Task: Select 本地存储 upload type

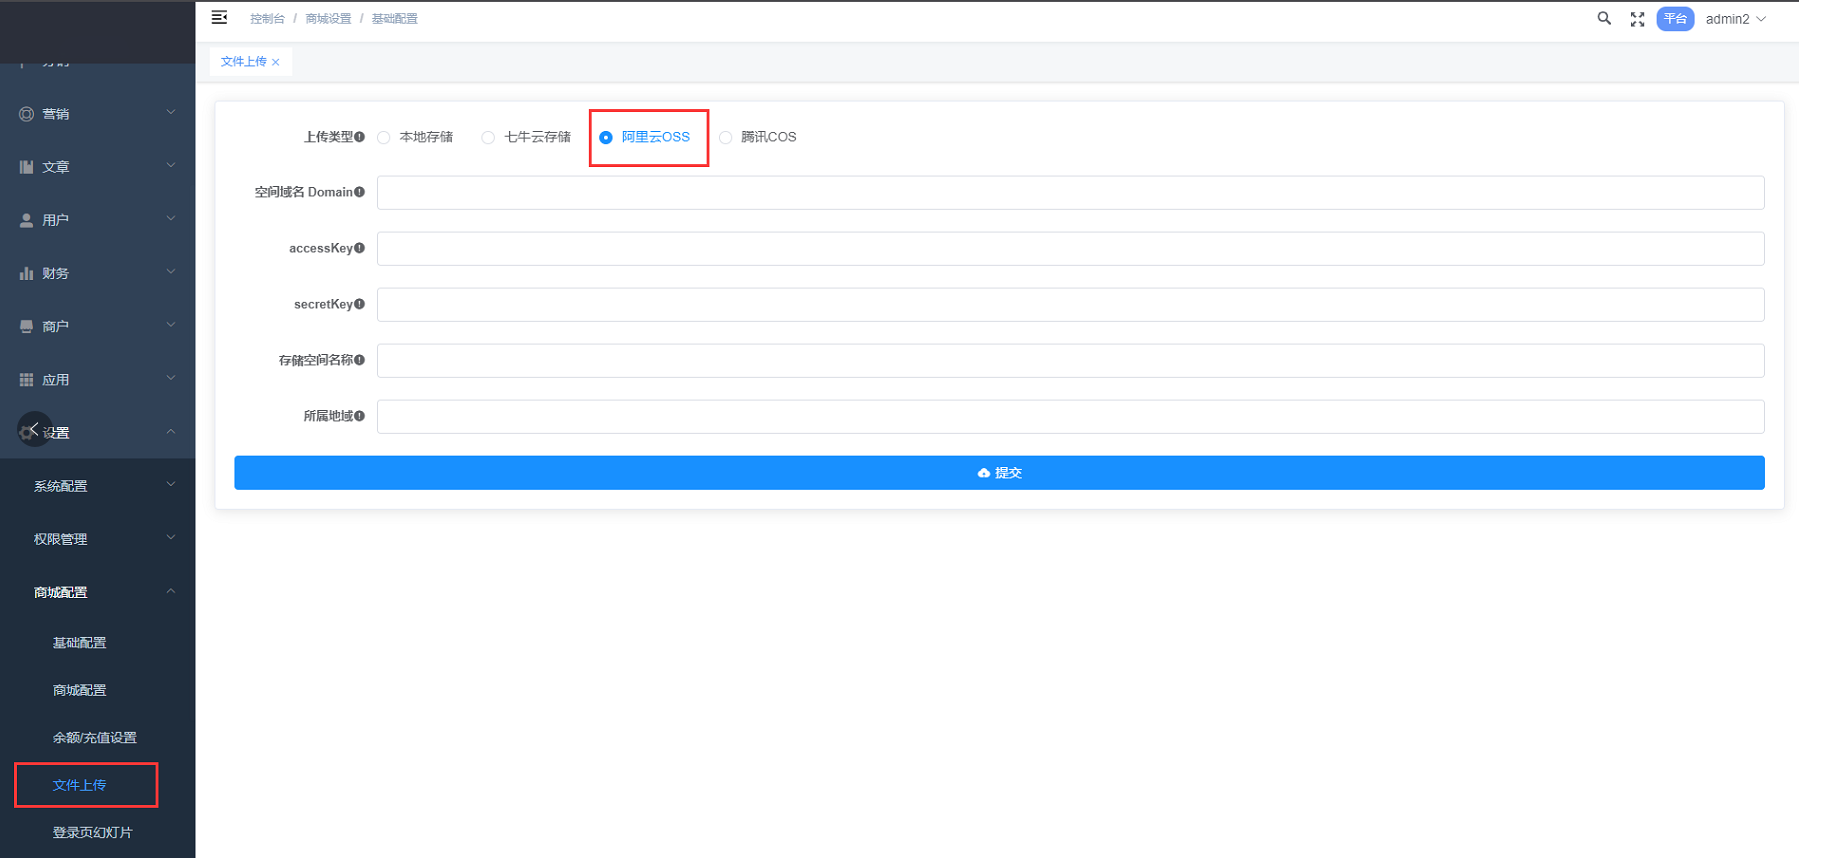Action: [415, 137]
